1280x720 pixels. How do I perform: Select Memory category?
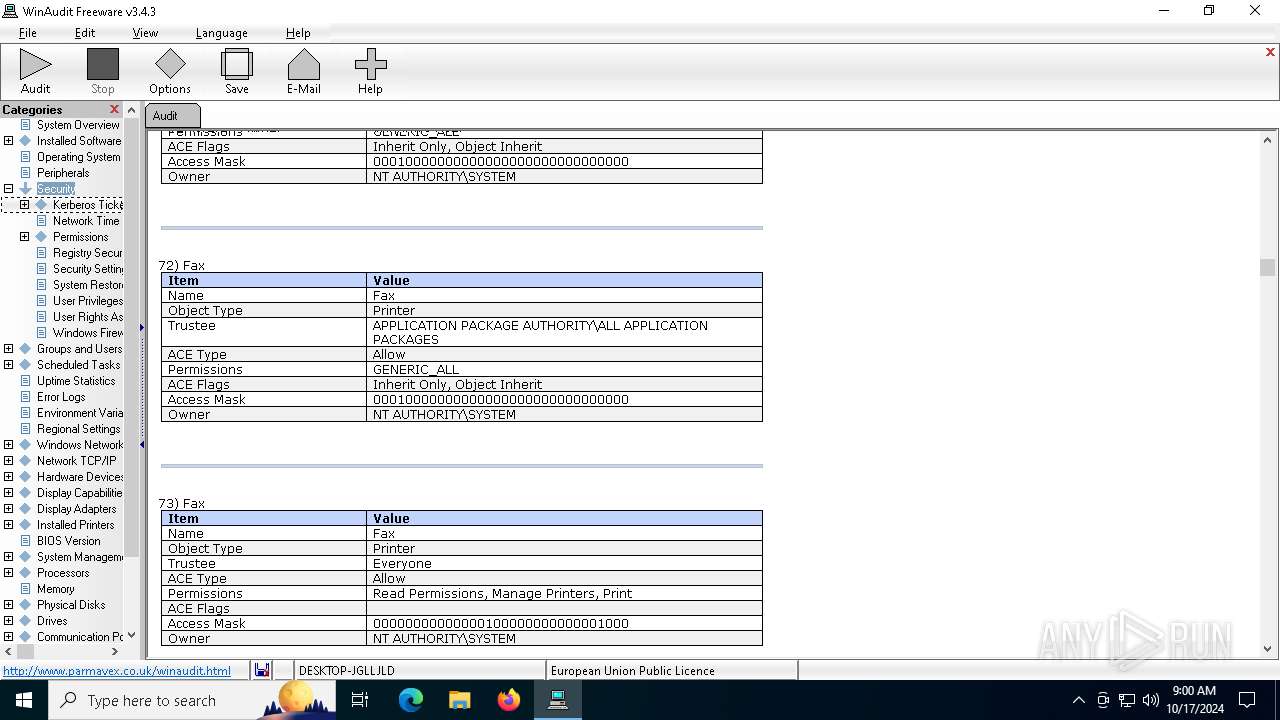point(56,589)
